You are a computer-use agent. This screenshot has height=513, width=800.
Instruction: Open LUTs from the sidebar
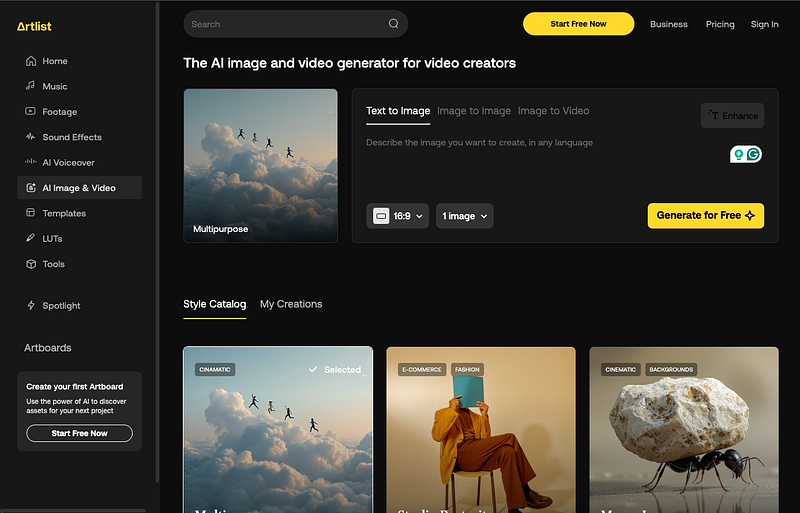pyautogui.click(x=52, y=239)
